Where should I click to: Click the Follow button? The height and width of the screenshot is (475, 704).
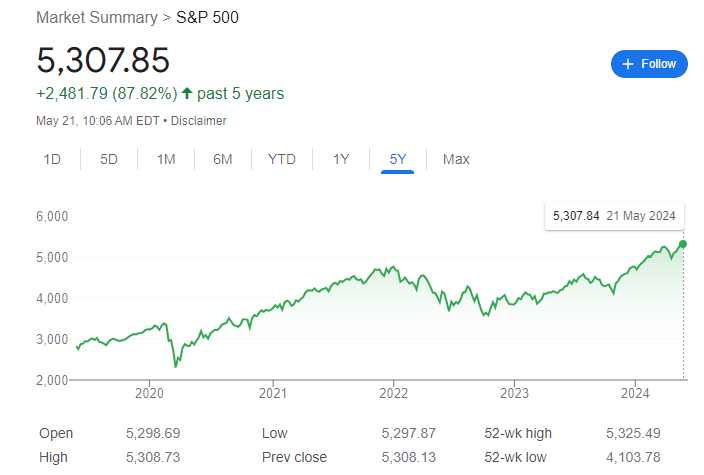pyautogui.click(x=649, y=64)
